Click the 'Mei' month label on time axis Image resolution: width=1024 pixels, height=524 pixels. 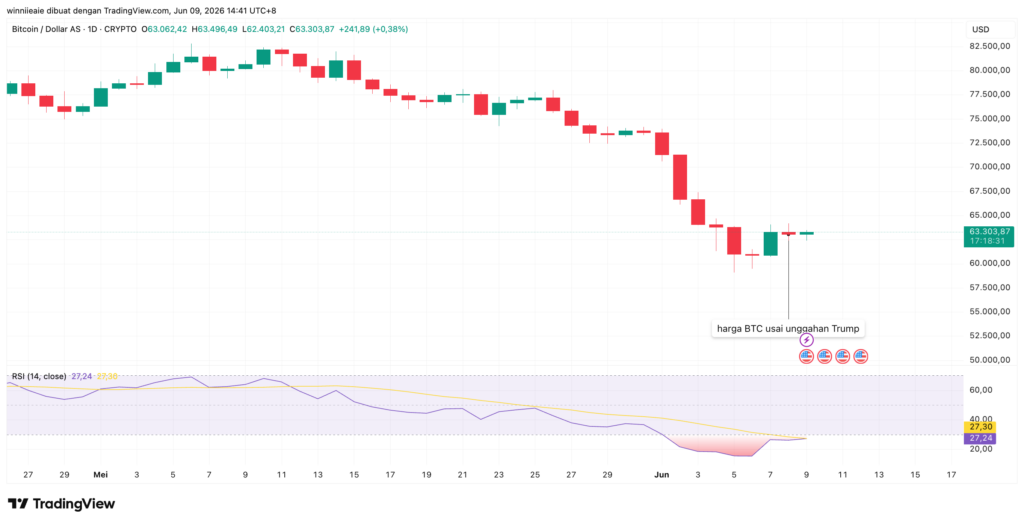(100, 475)
